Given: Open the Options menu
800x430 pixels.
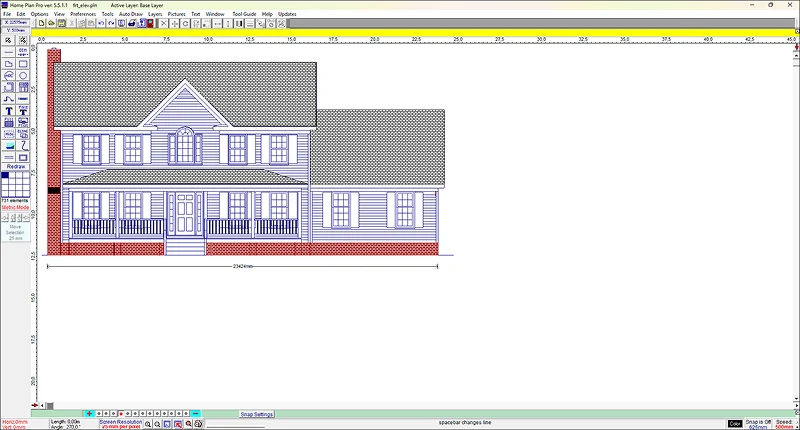Looking at the screenshot, I should (39, 14).
